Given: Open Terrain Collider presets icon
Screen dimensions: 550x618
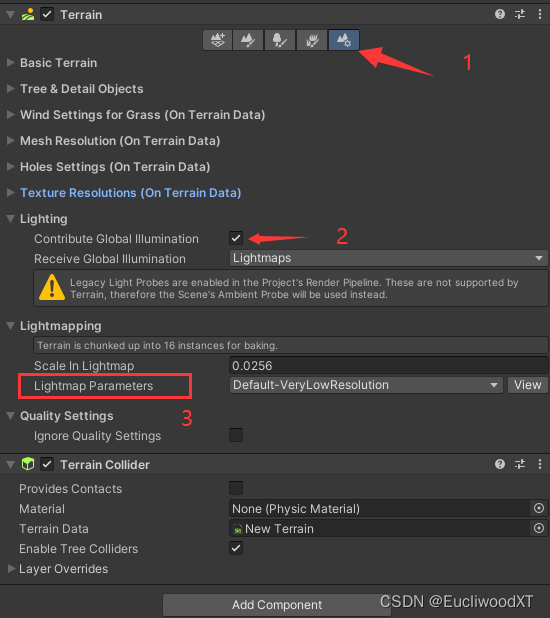Looking at the screenshot, I should coord(520,464).
